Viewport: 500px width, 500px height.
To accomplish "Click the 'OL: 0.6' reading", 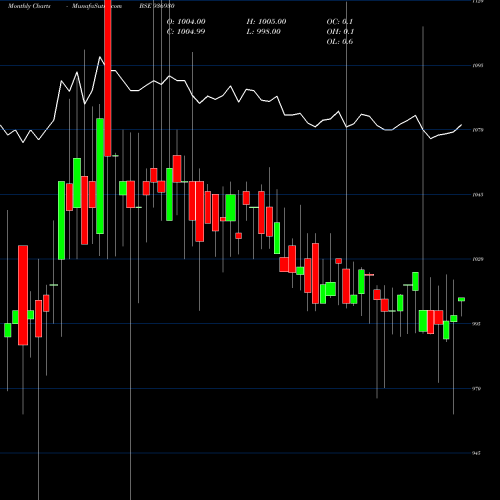I will point(340,42).
